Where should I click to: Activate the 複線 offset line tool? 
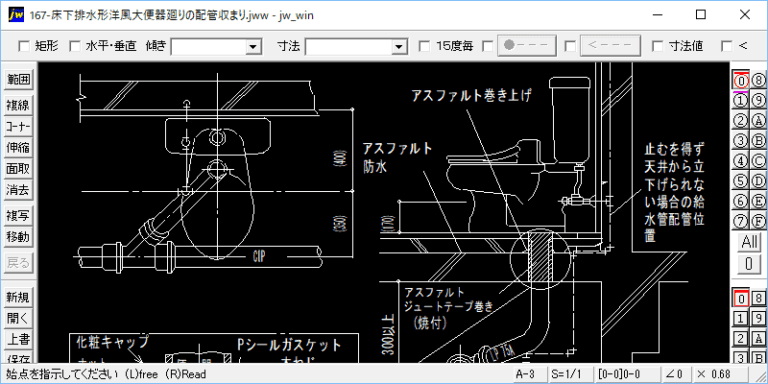point(18,105)
